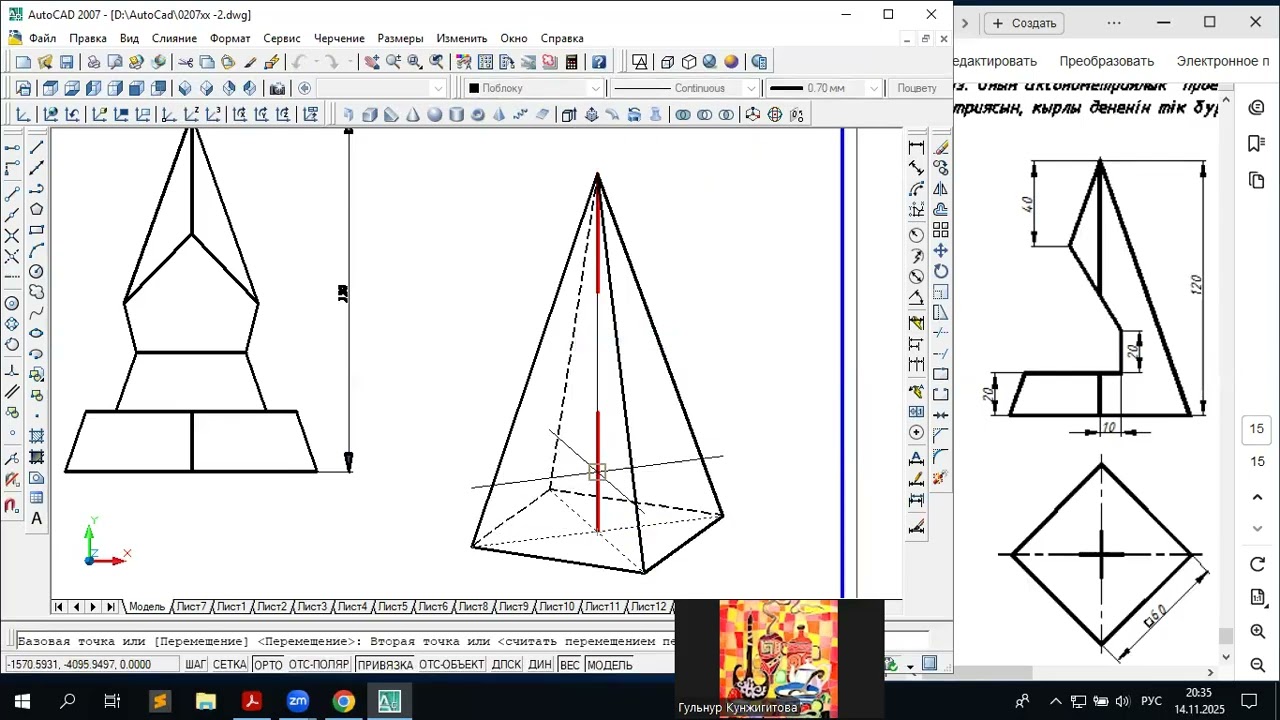Click the camera icon in view toolbar
This screenshot has width=1280, height=720.
(277, 88)
